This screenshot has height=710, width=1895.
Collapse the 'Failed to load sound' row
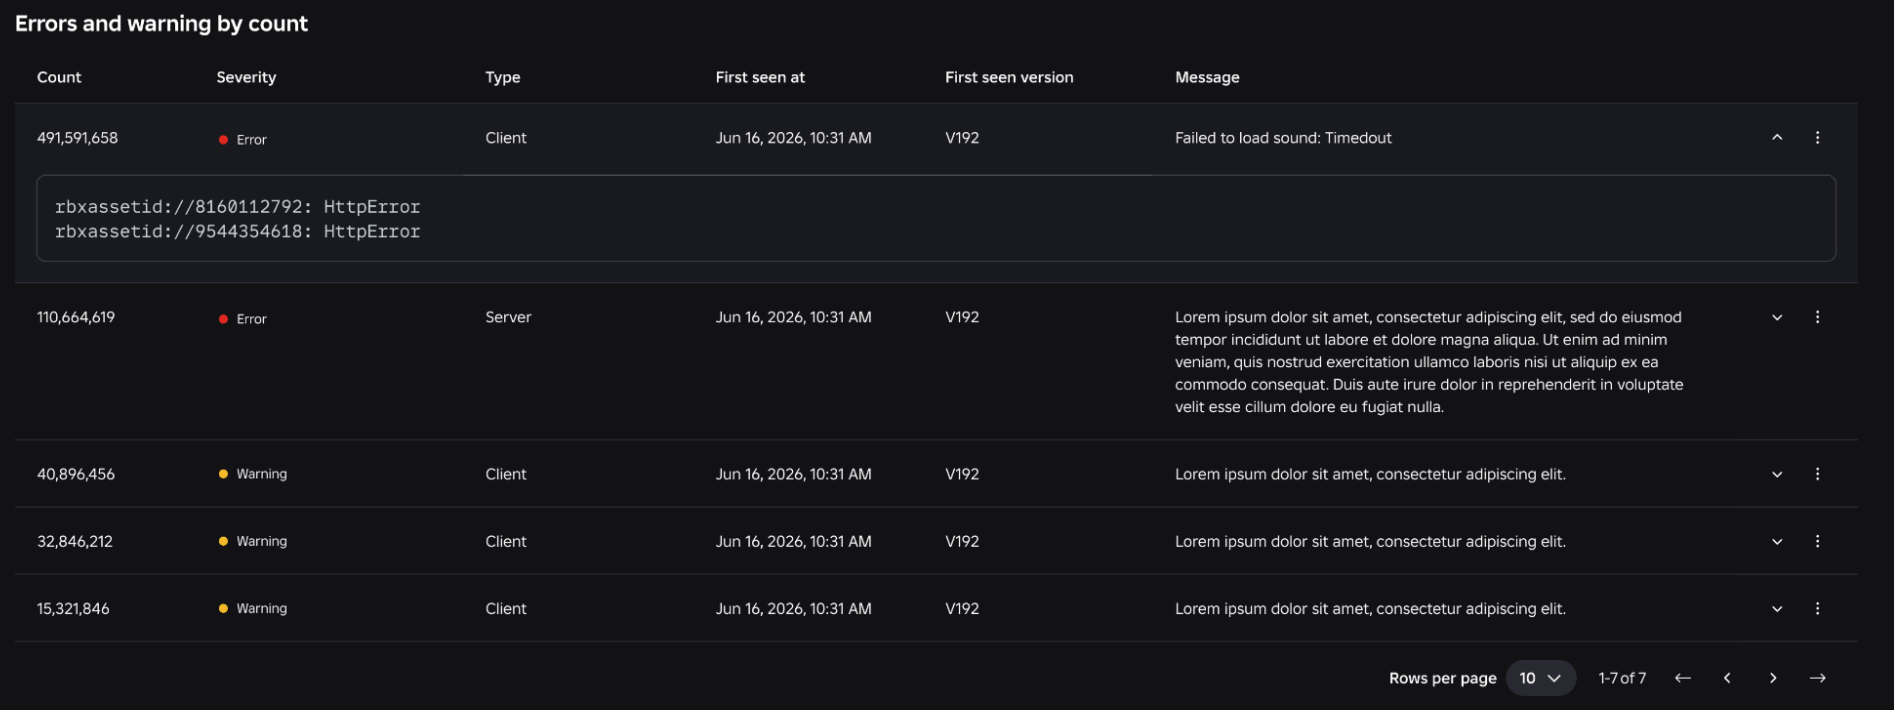click(1777, 138)
